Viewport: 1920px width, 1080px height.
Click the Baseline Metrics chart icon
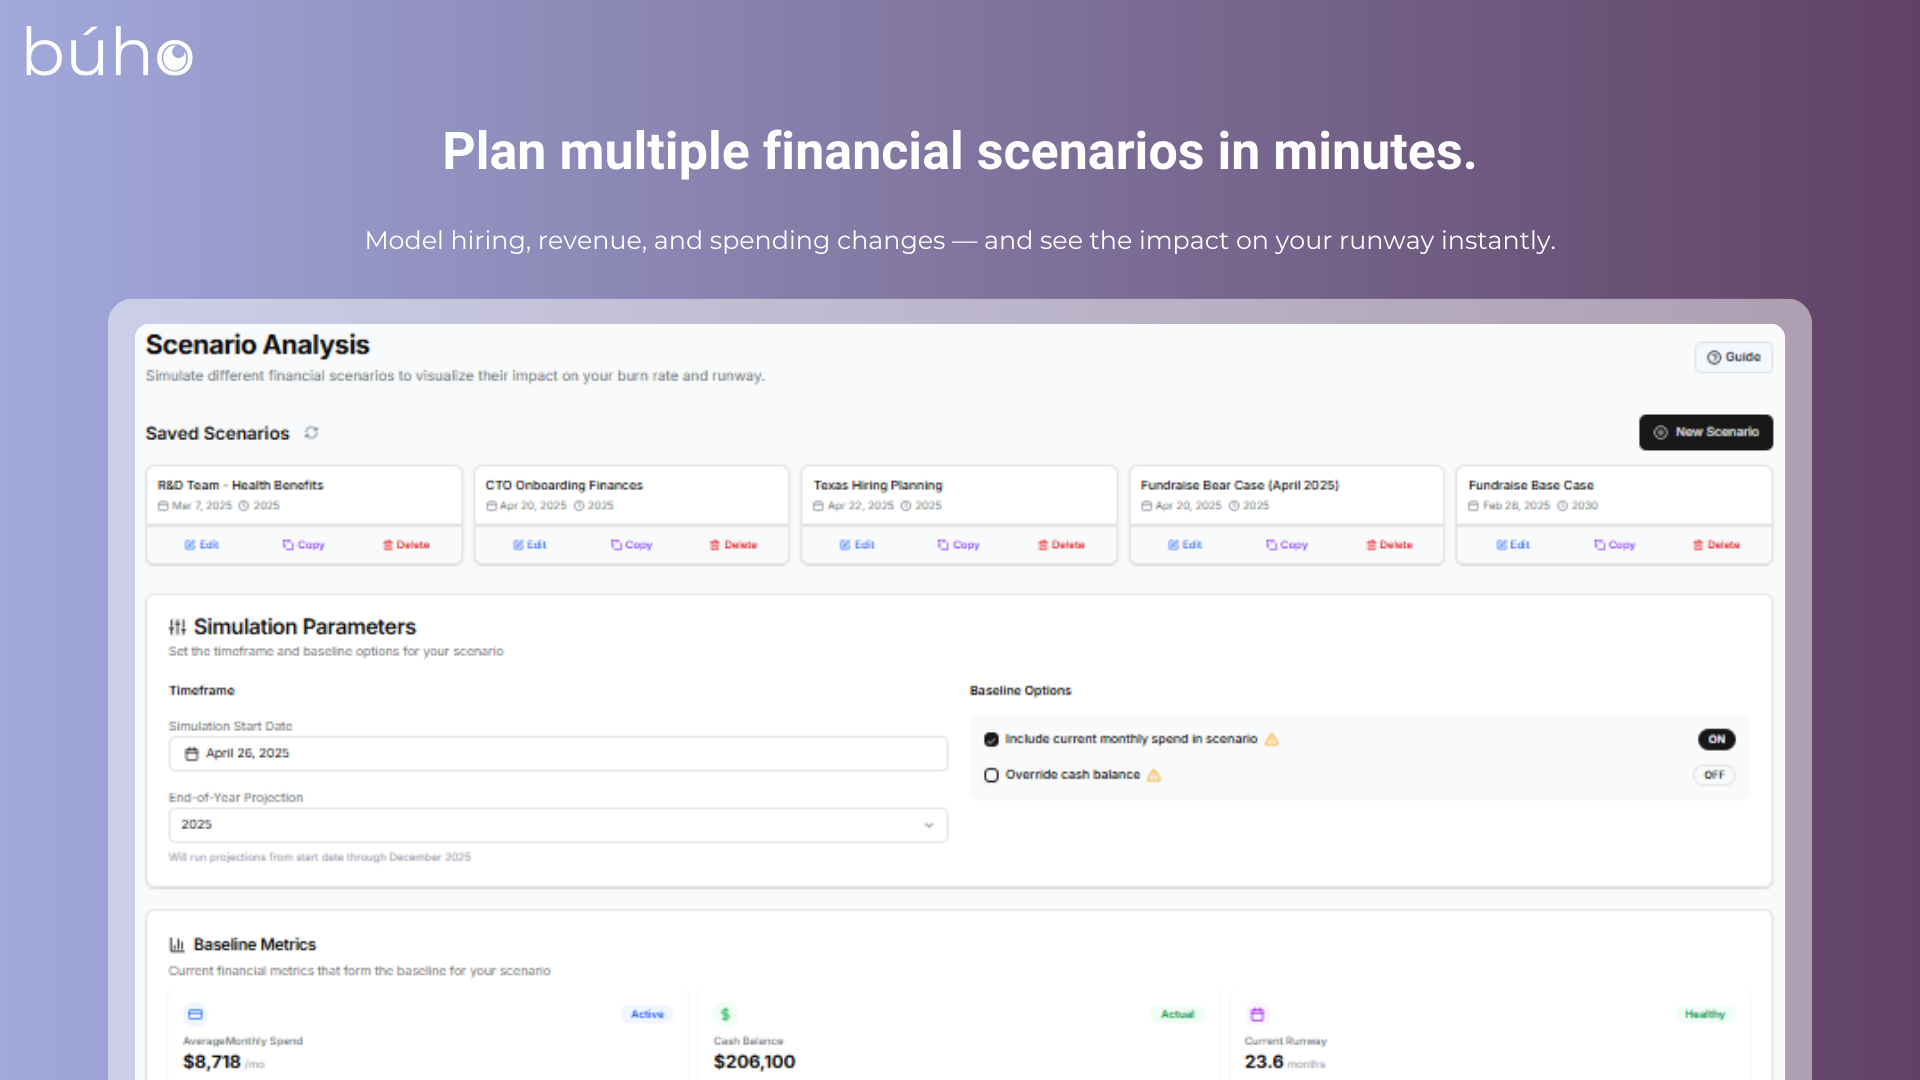(x=177, y=945)
